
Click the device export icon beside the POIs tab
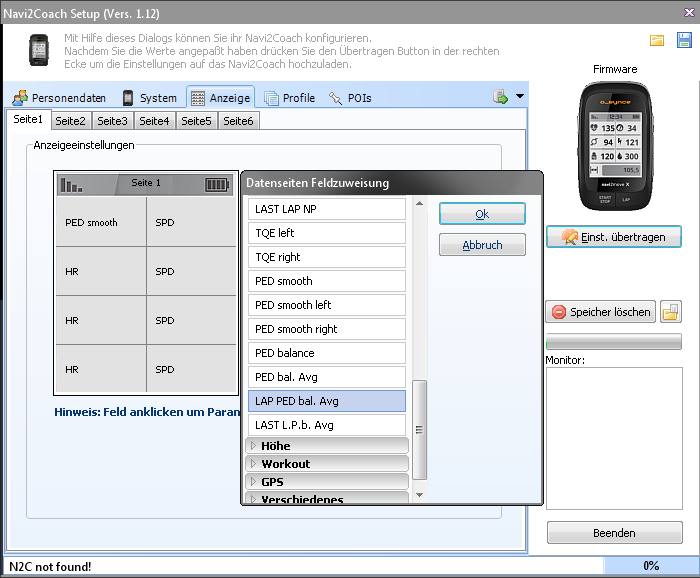500,97
